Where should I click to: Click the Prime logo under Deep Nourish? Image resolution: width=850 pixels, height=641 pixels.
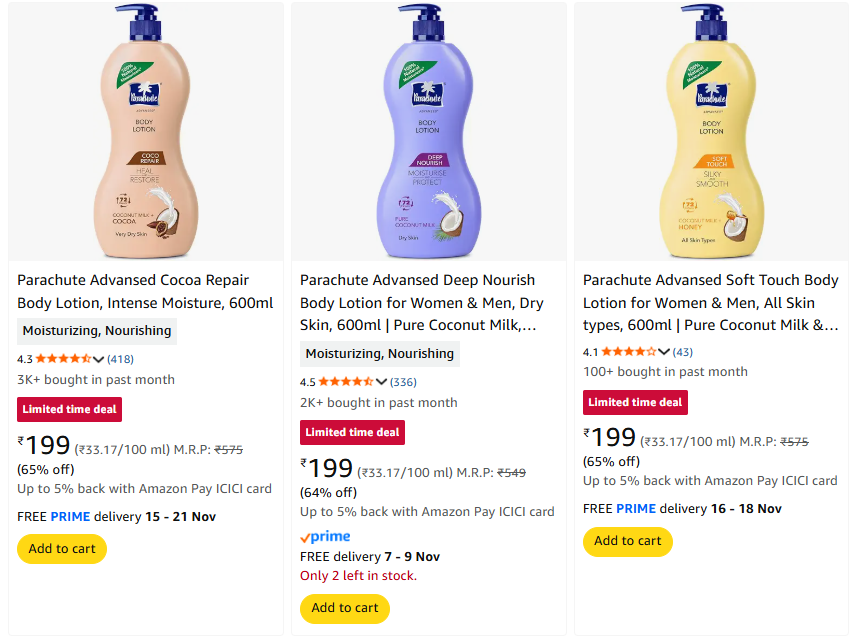325,537
